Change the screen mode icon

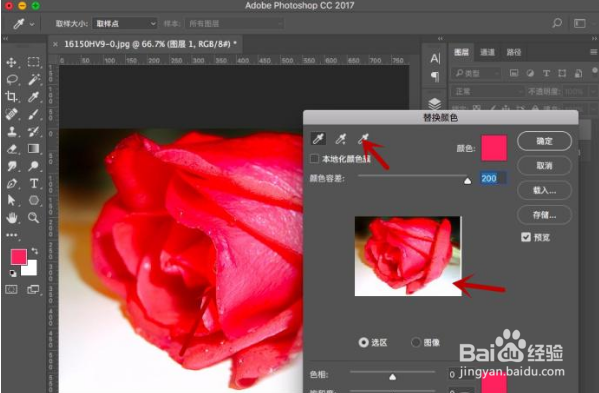point(33,289)
